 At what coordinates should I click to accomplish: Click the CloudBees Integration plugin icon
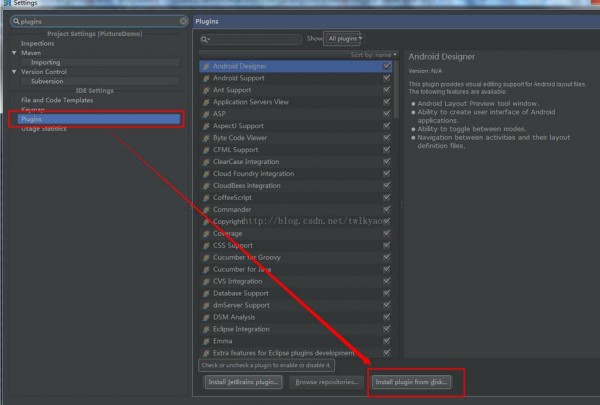206,185
